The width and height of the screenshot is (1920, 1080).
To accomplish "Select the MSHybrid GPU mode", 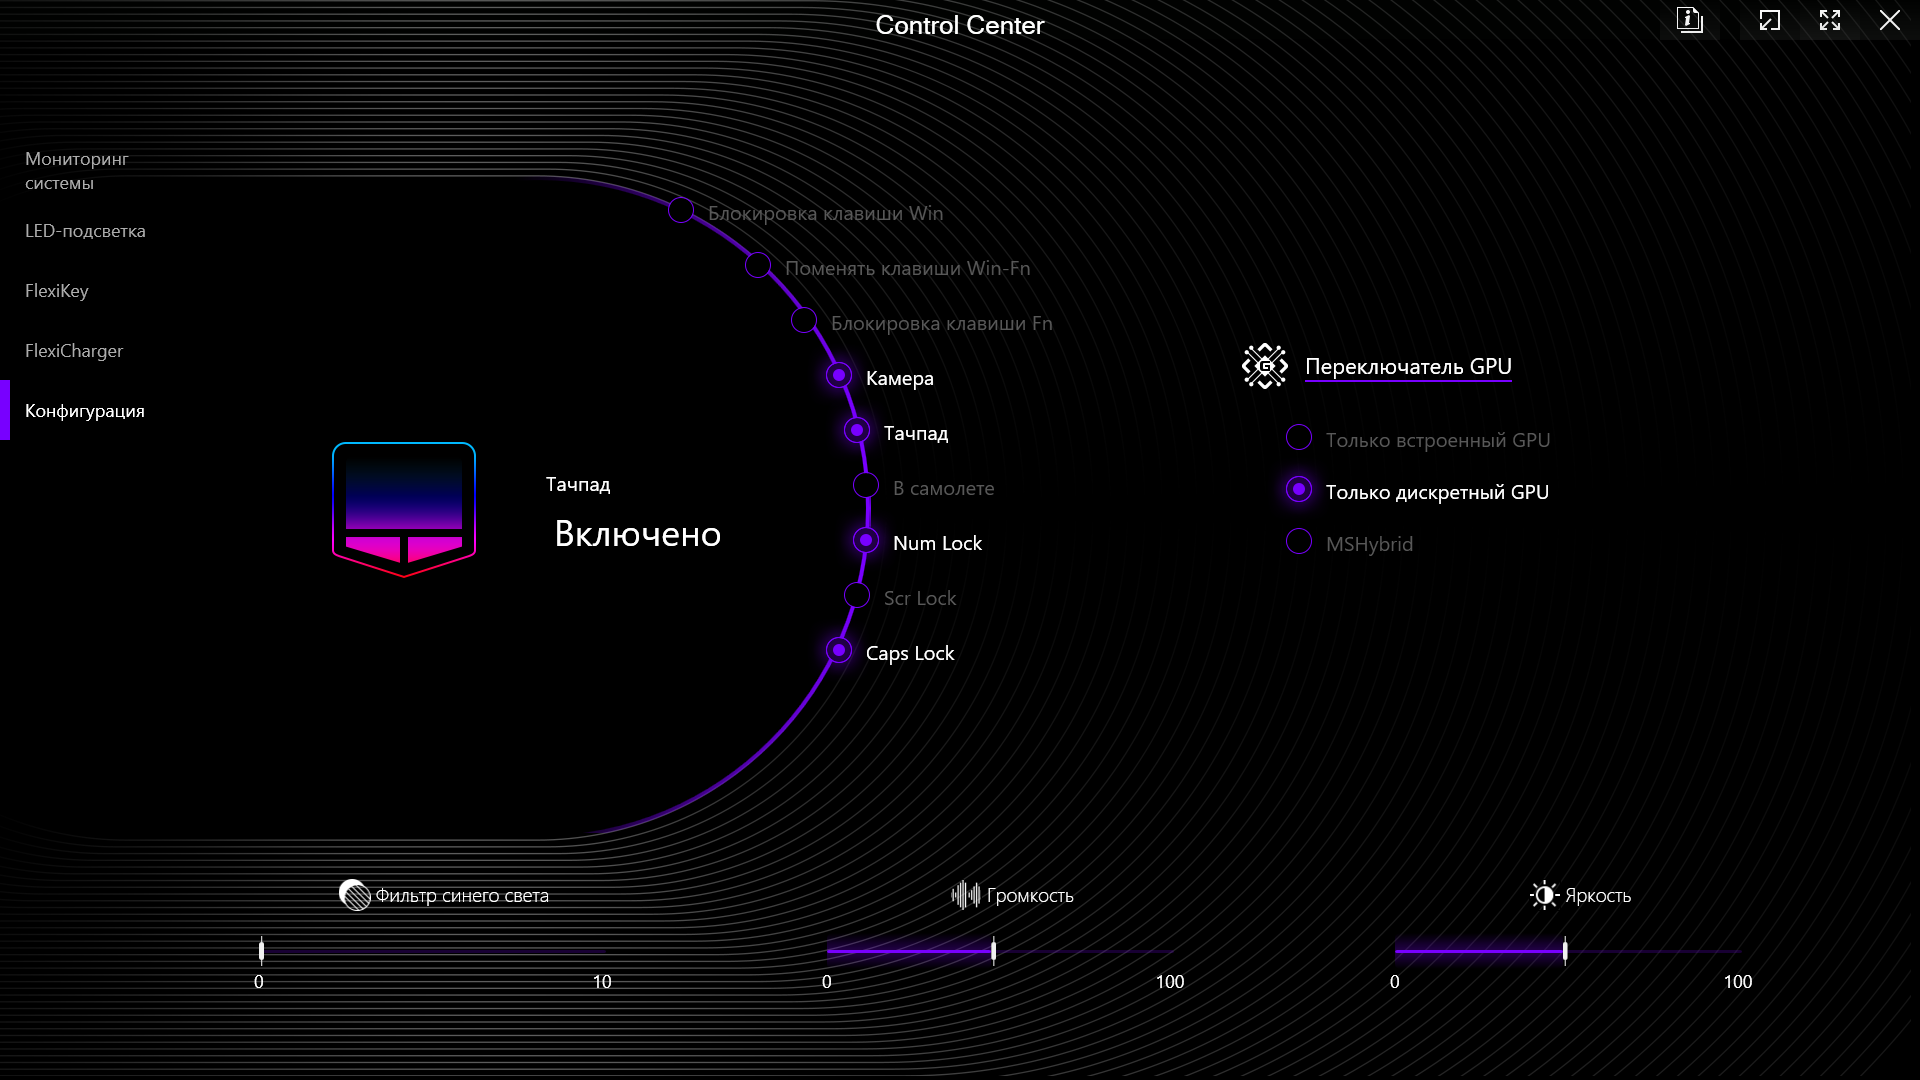I will 1299,542.
